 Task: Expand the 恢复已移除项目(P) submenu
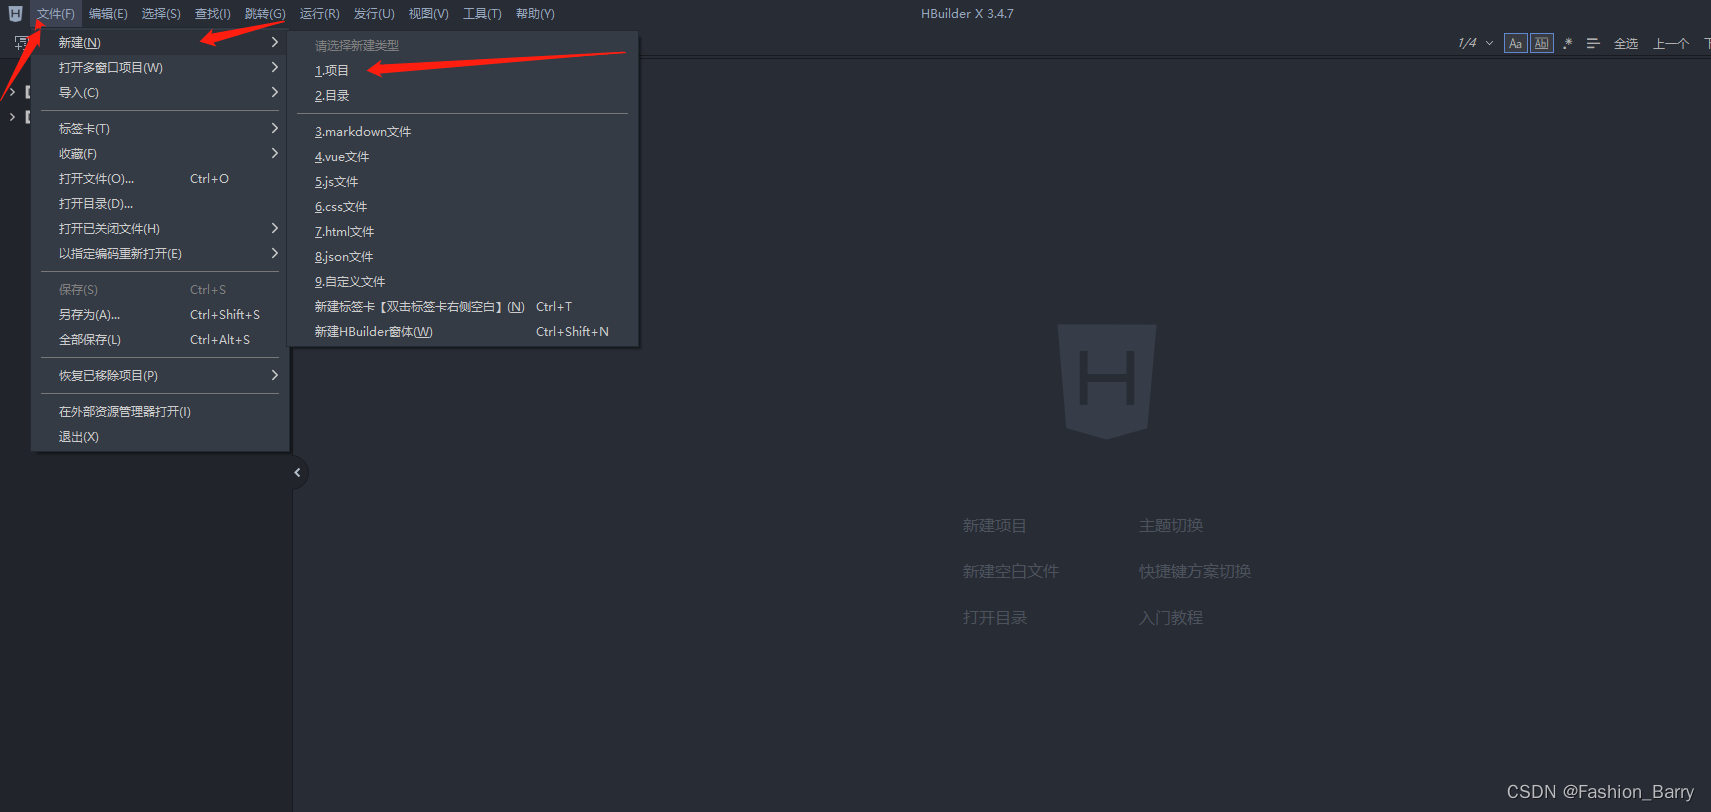161,376
